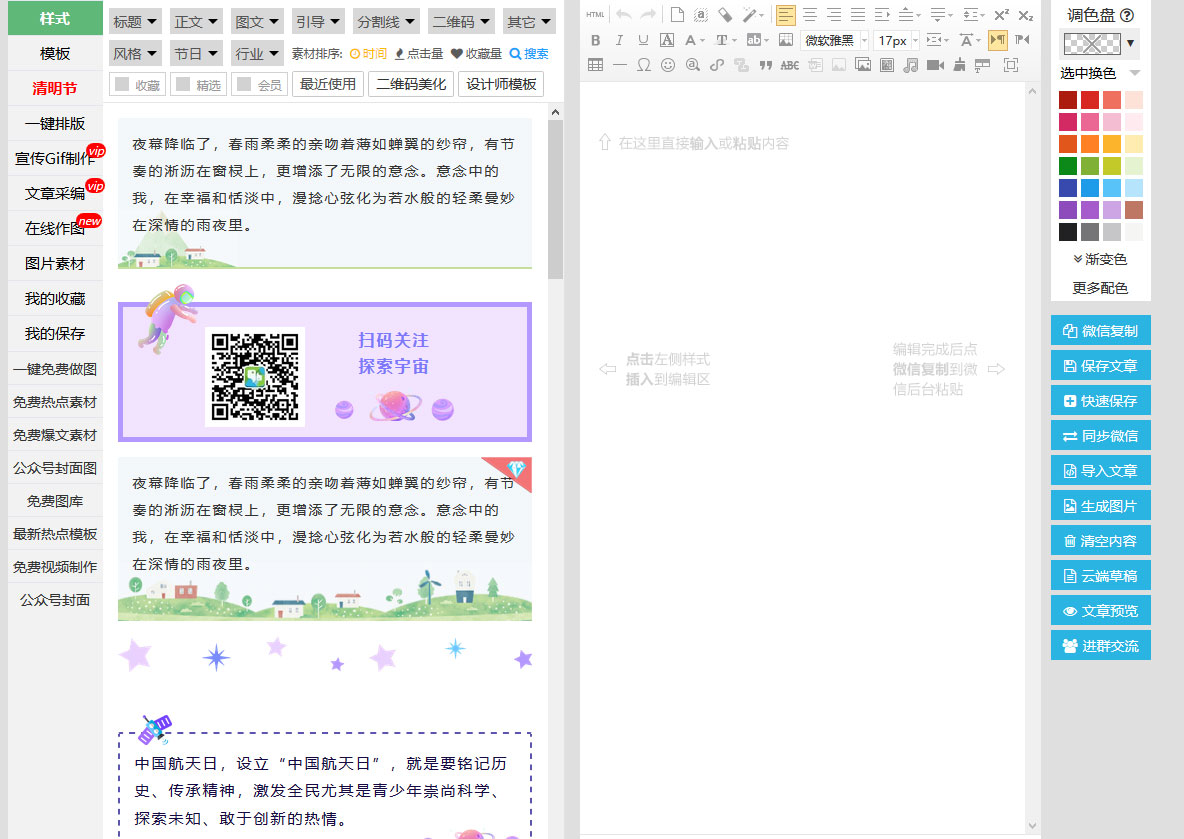Toggle bold text formatting

pos(596,40)
